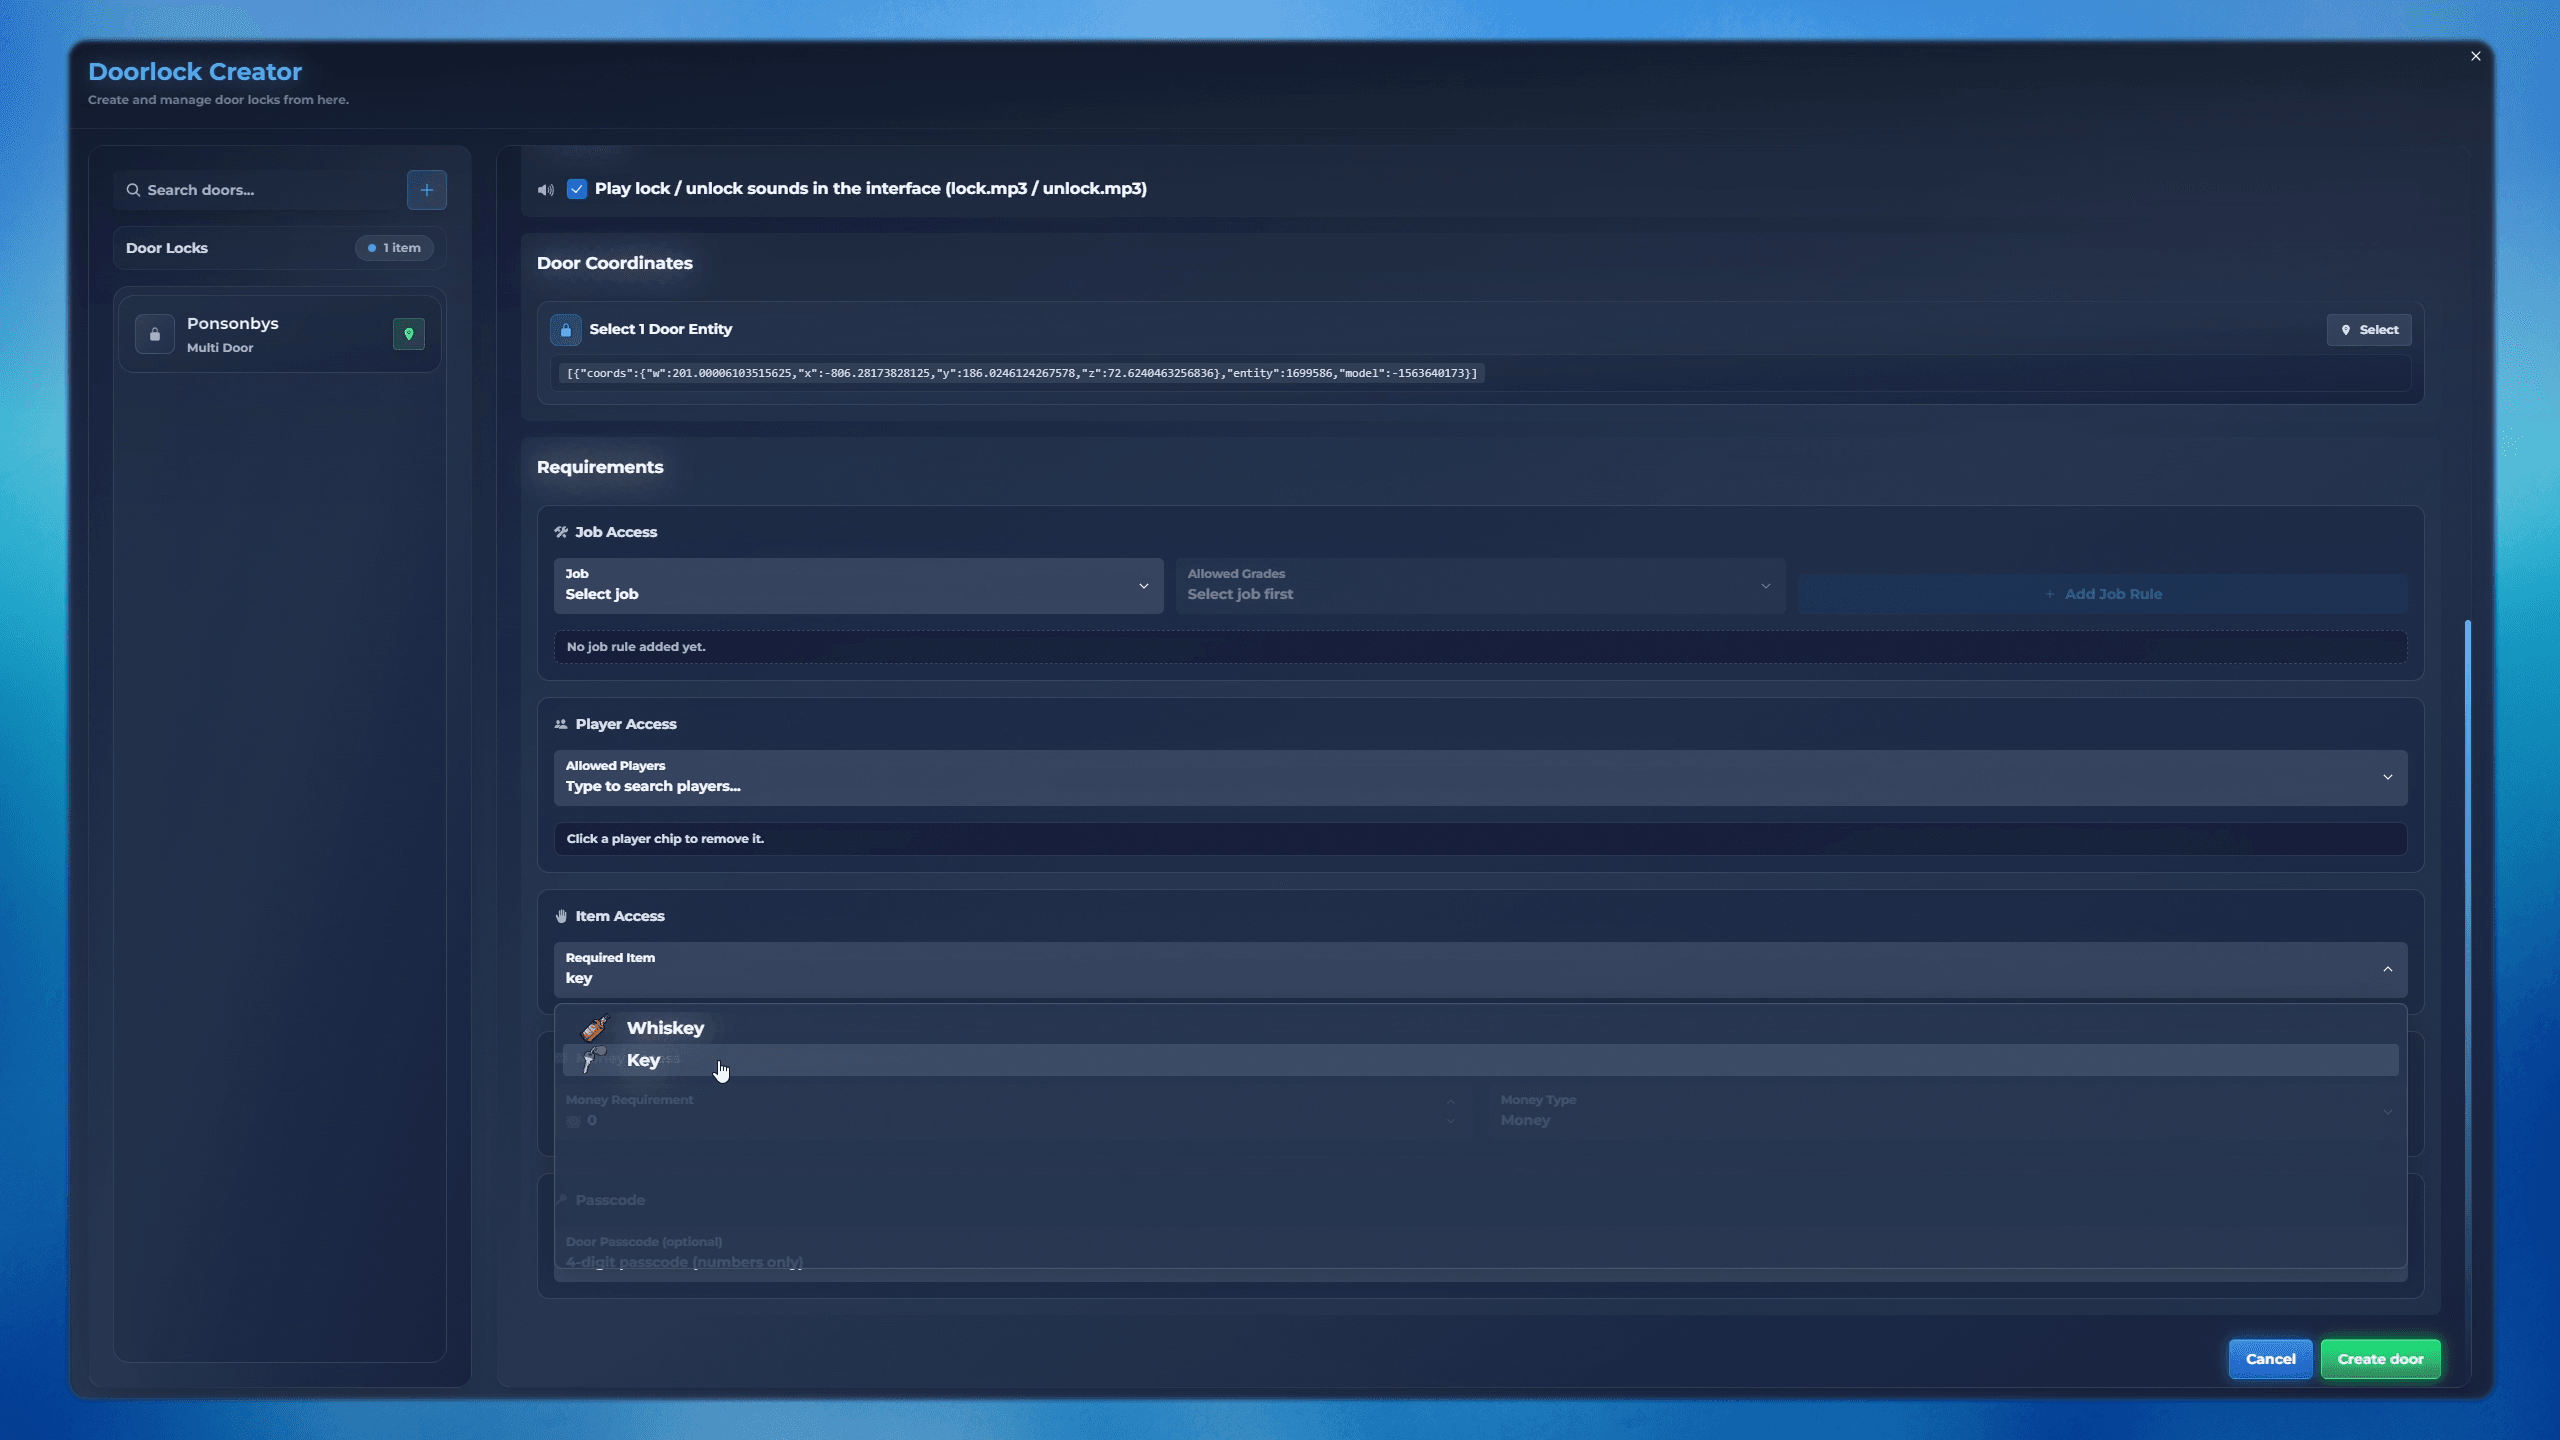Collapse the Required Item list chevron

click(x=2388, y=969)
